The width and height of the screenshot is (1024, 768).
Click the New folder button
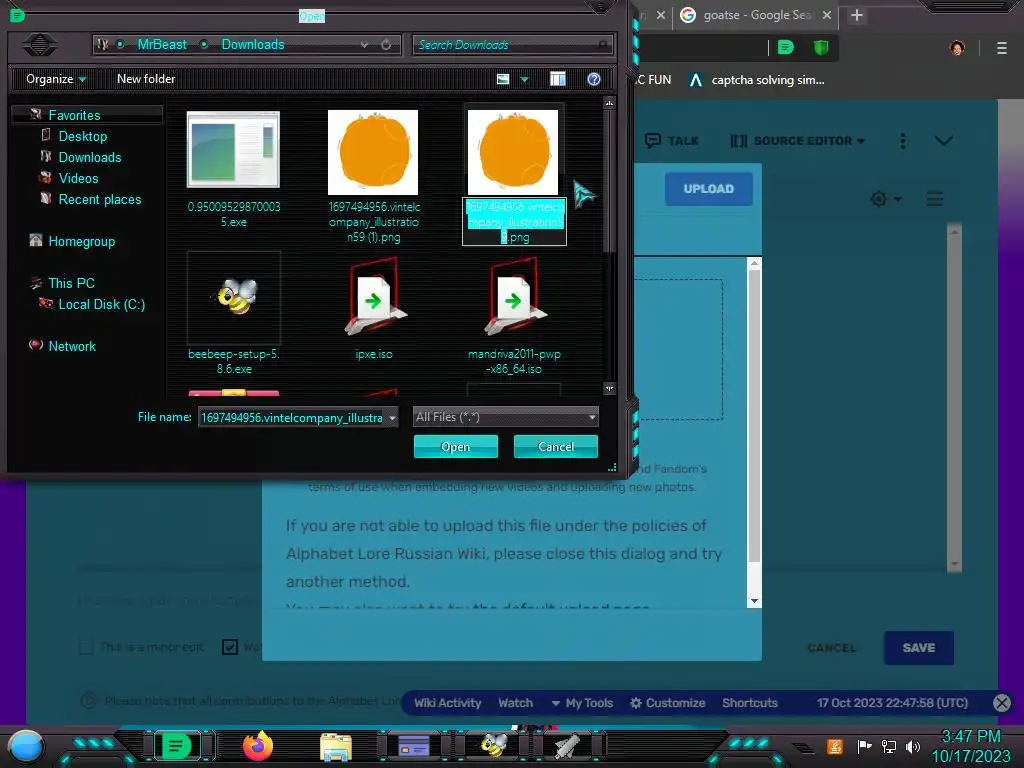(x=146, y=79)
